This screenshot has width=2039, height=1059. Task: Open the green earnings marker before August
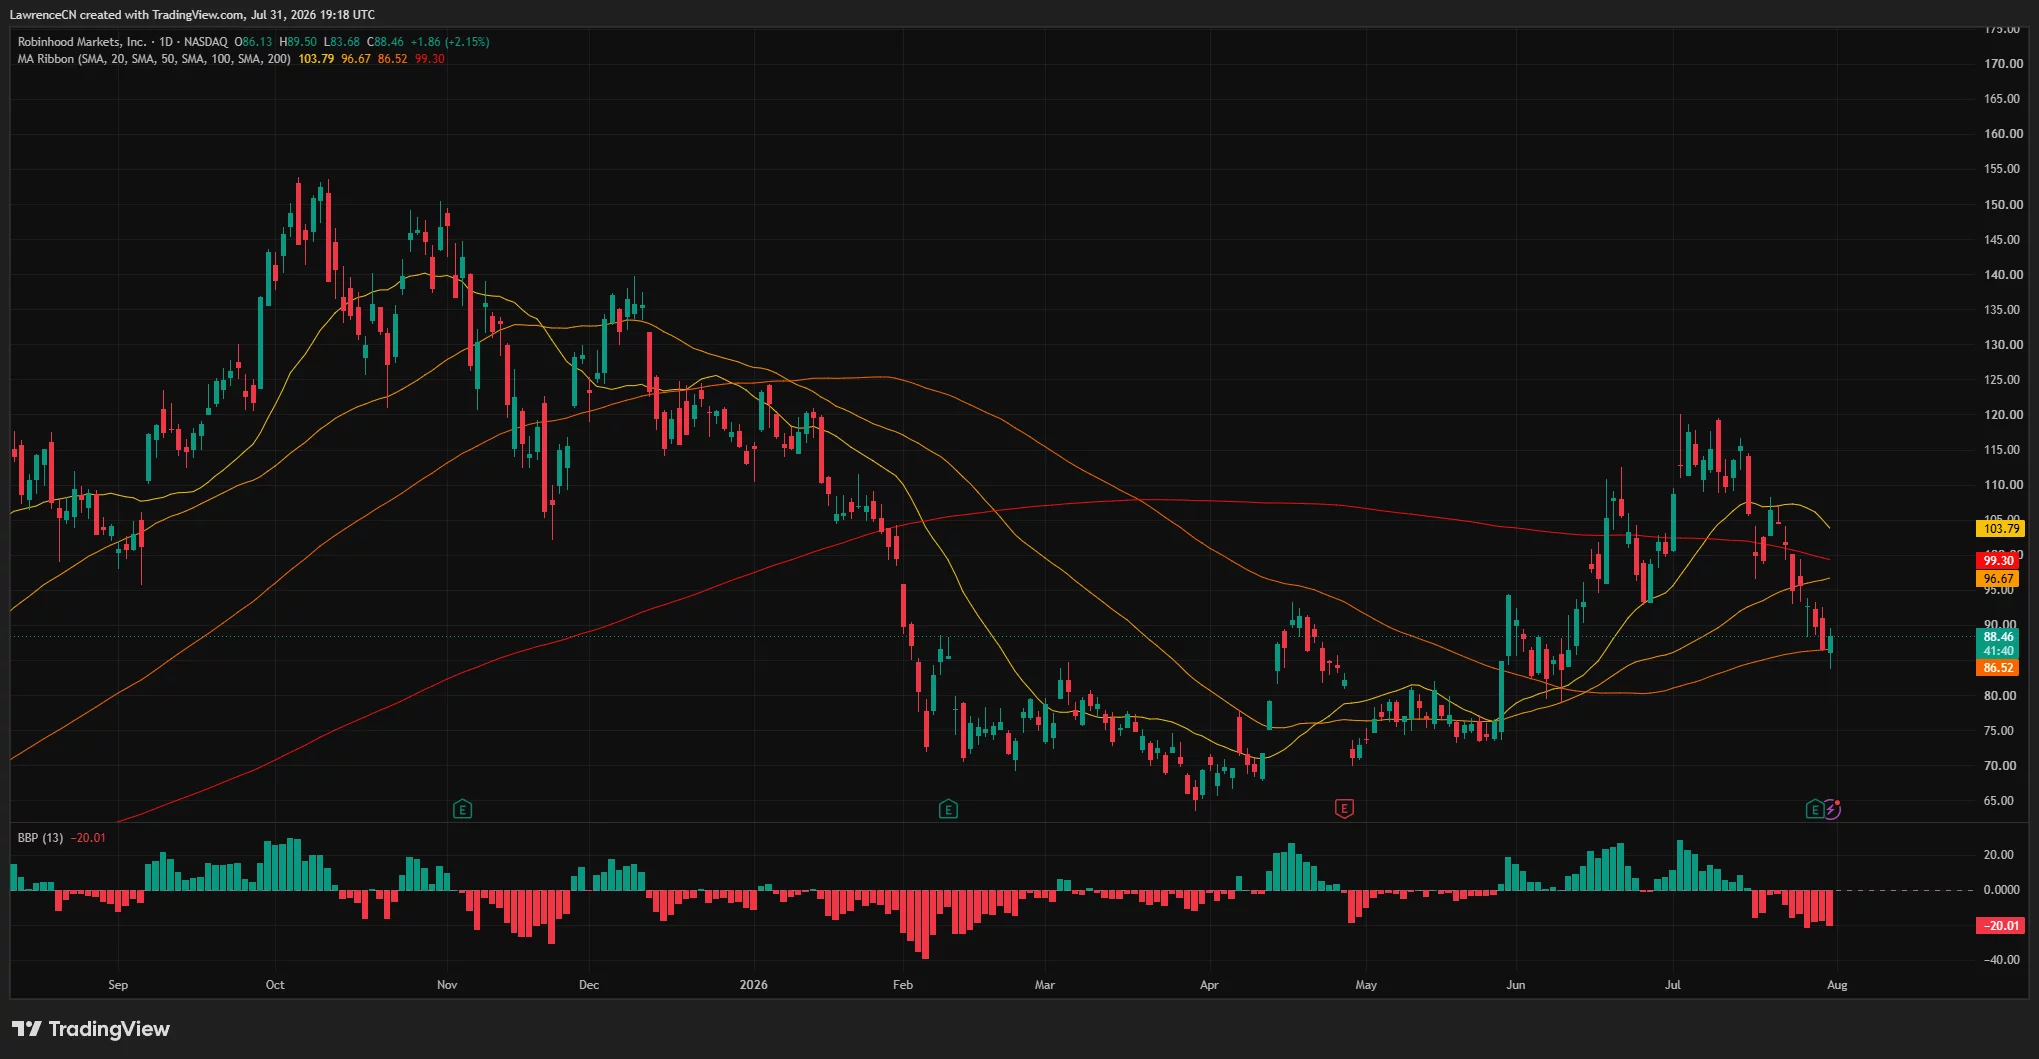(1814, 809)
